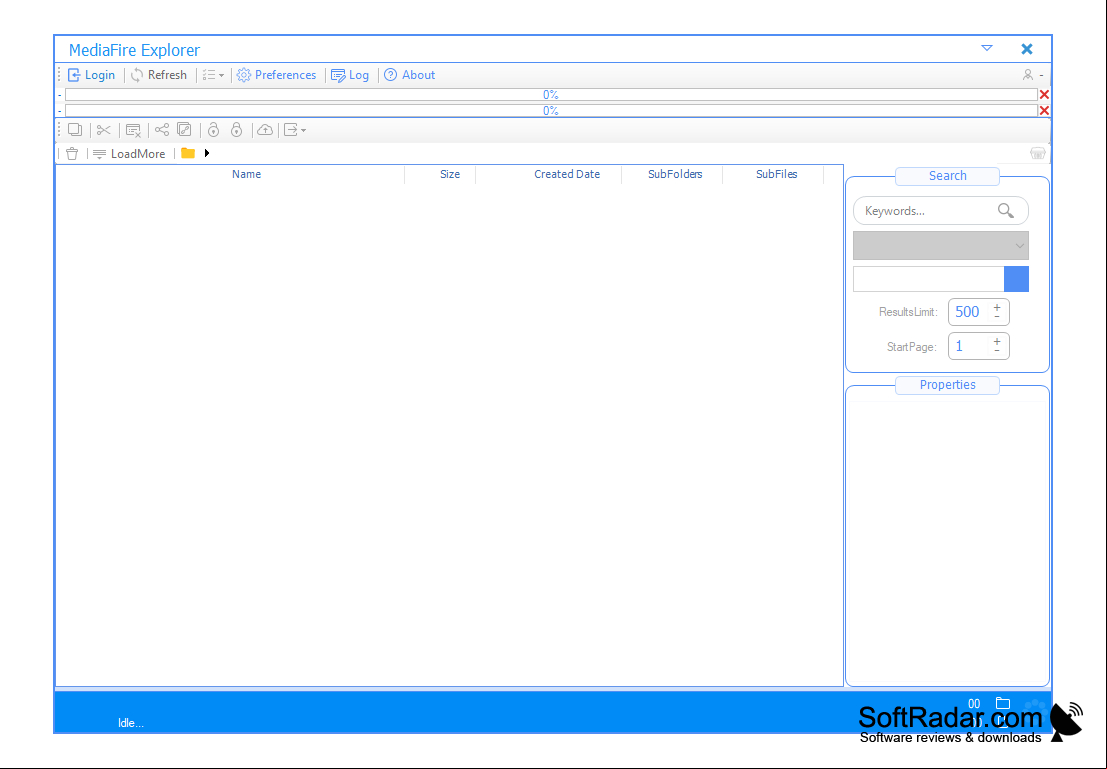Expand the black breadcrumb arrow
The height and width of the screenshot is (769, 1107).
pyautogui.click(x=207, y=153)
